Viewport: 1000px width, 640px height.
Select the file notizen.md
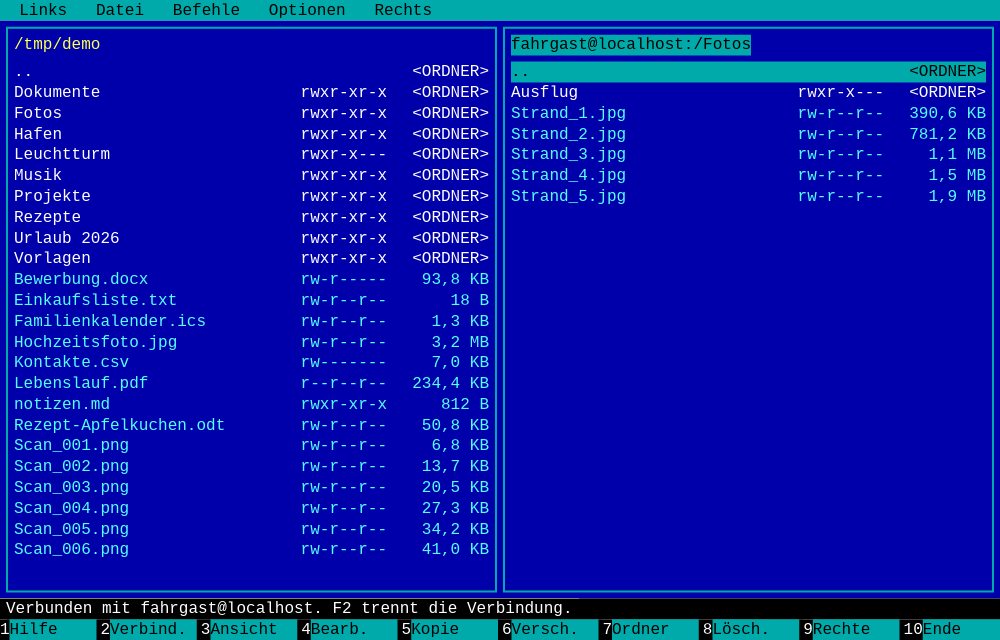[251, 404]
